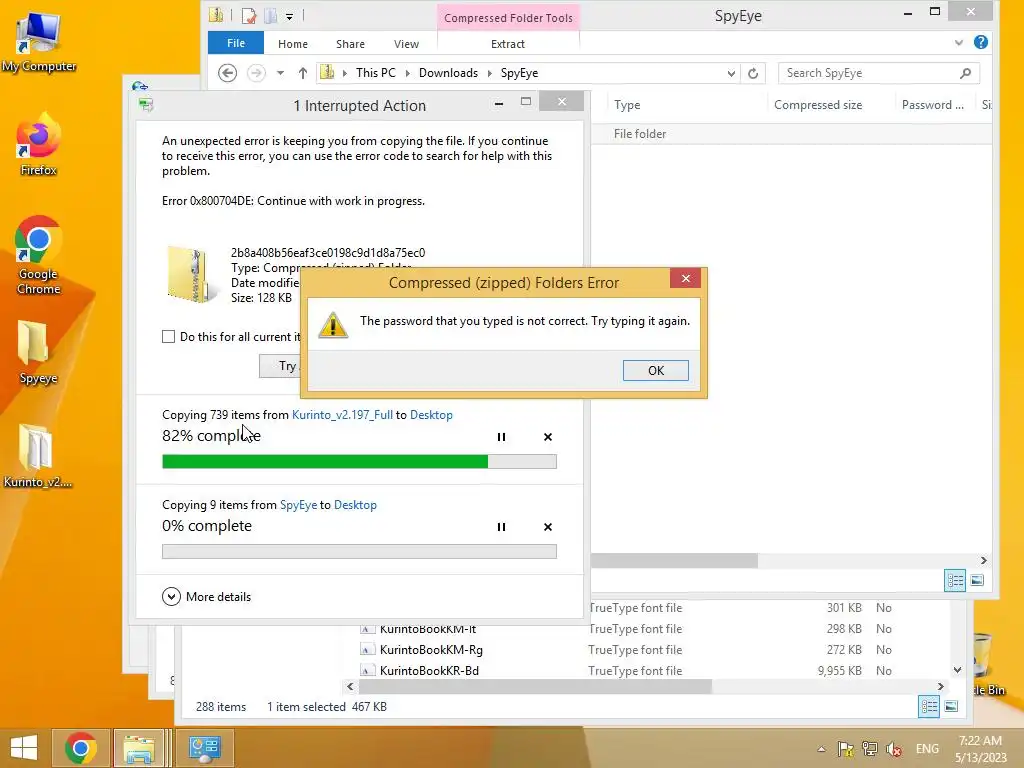Check 'Do this for all current items'
The width and height of the screenshot is (1024, 768).
click(x=168, y=336)
